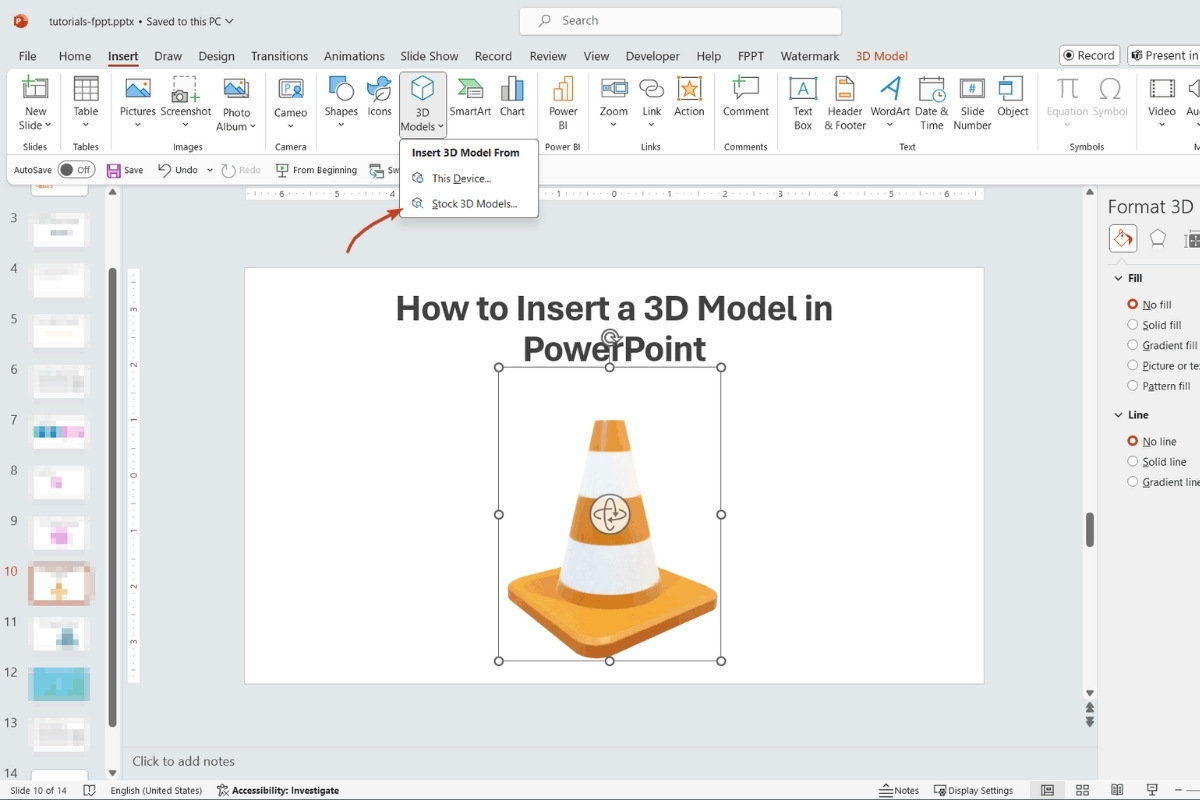Insert an Equation

pyautogui.click(x=1066, y=100)
